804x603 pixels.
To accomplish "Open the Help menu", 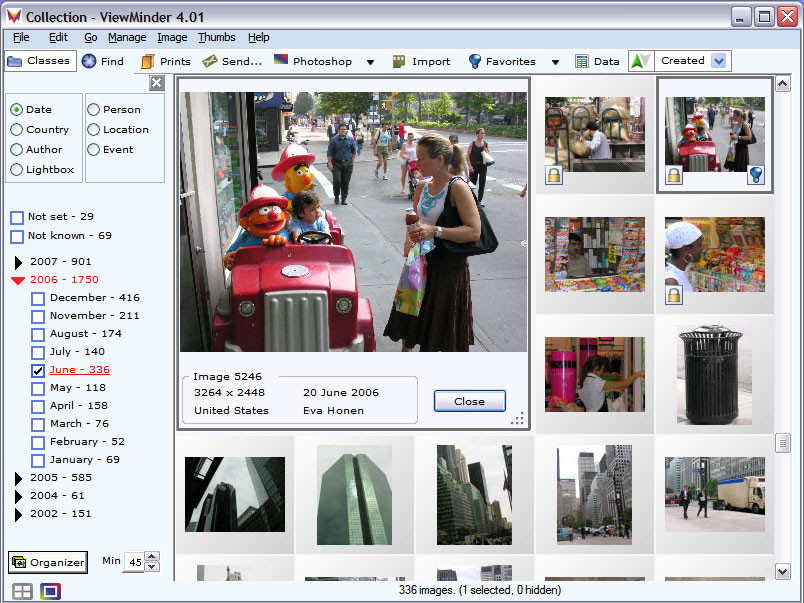I will [x=258, y=37].
